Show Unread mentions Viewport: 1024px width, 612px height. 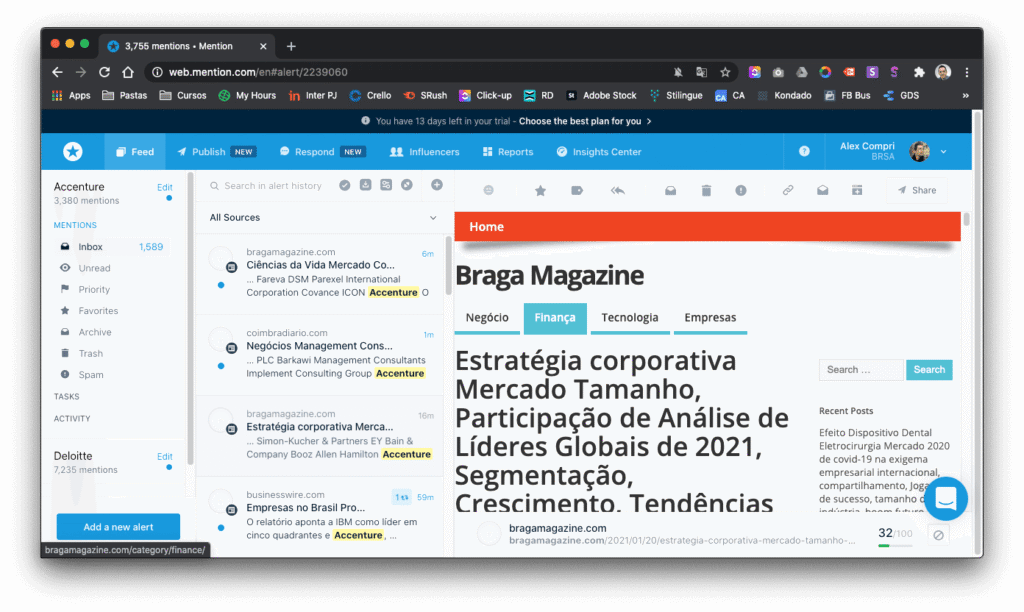click(93, 268)
